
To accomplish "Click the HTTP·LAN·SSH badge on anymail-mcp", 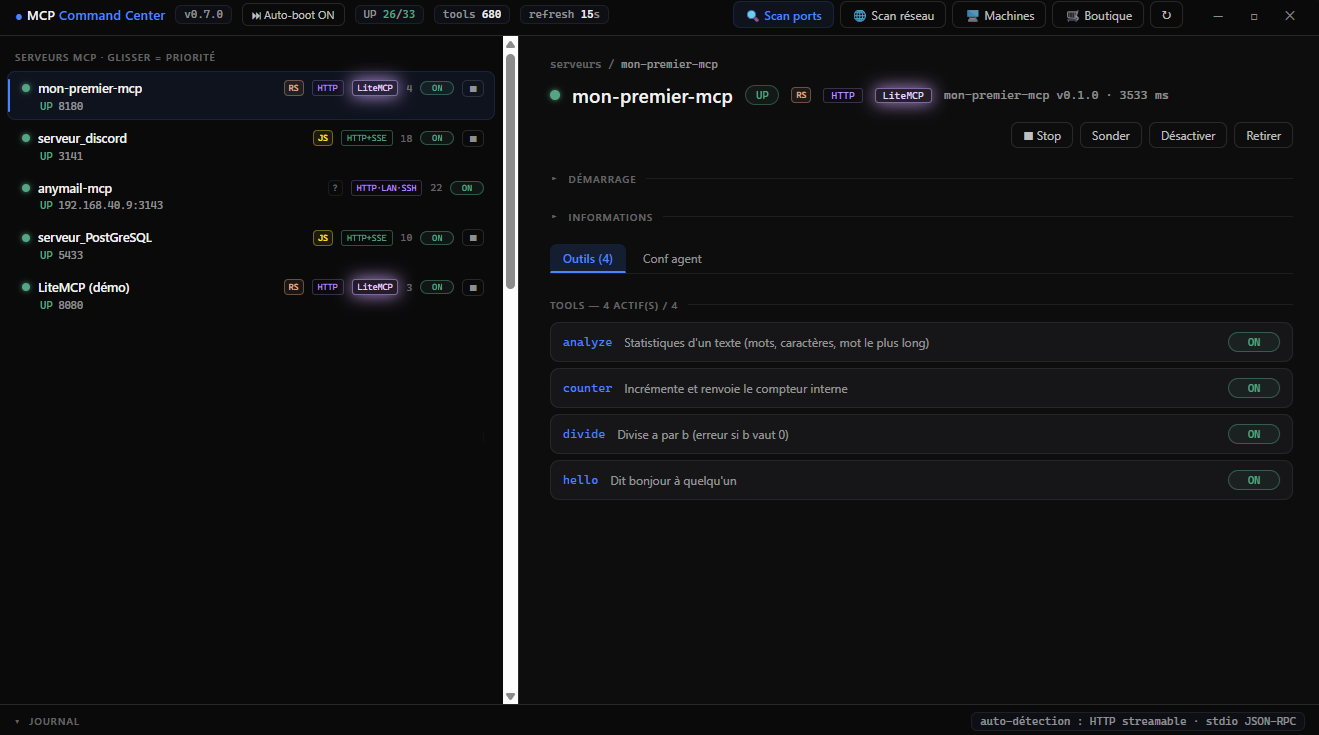I will (x=386, y=188).
